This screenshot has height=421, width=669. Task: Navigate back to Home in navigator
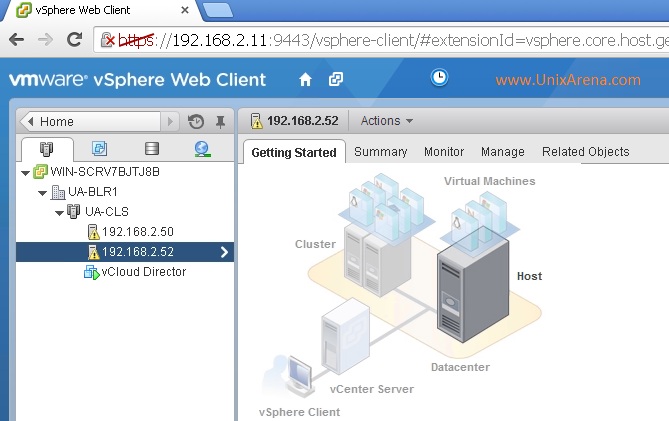pyautogui.click(x=90, y=122)
